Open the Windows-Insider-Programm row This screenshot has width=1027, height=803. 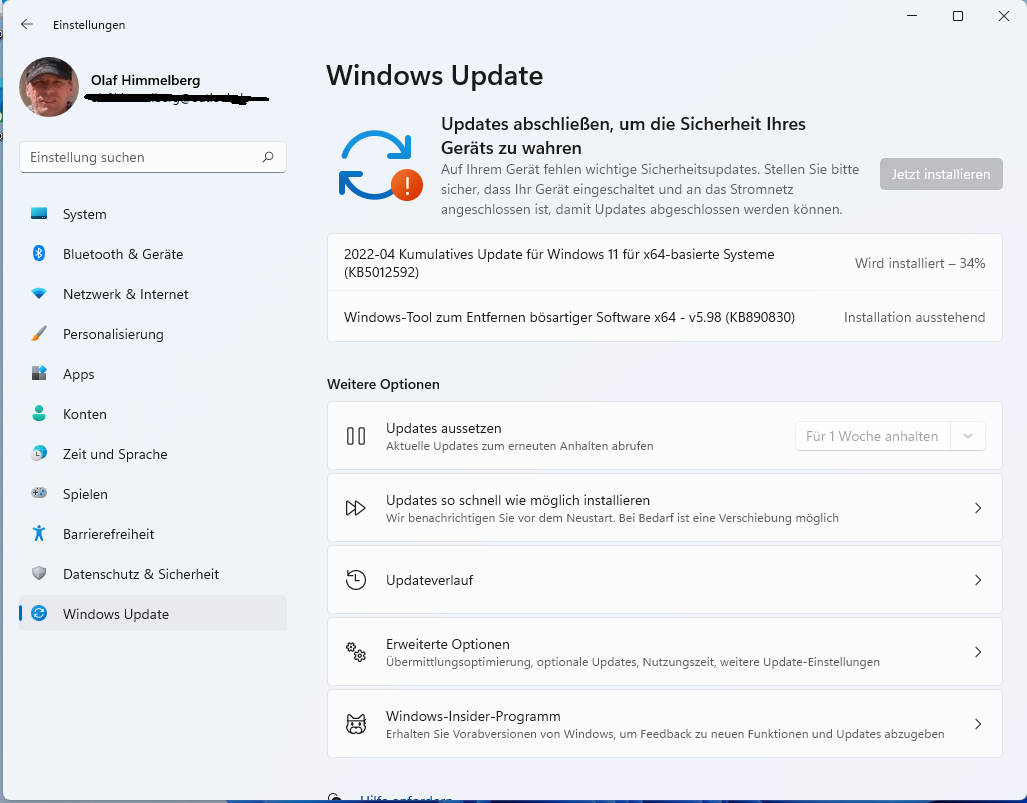664,724
